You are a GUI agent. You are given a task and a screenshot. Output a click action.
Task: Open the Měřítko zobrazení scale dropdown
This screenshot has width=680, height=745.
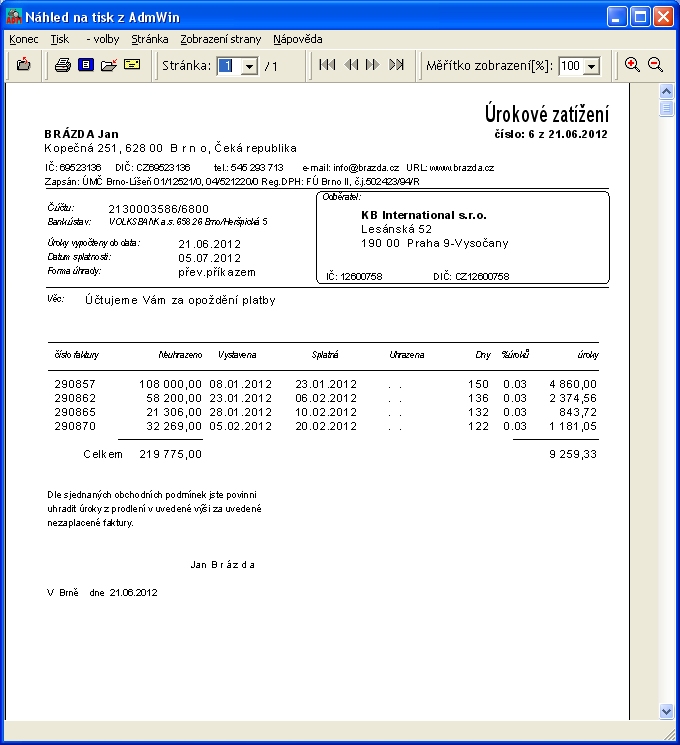click(592, 66)
